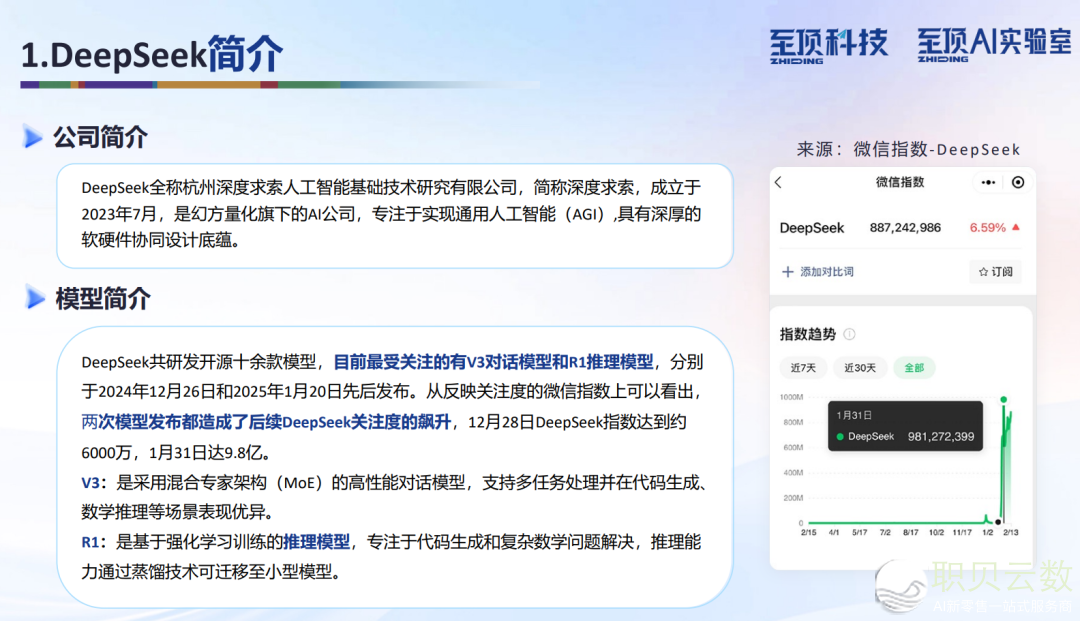Click the bold blue text 目前最受关注的有V3对话模型和R1推理模型
Viewport: 1080px width, 621px height.
coord(493,361)
